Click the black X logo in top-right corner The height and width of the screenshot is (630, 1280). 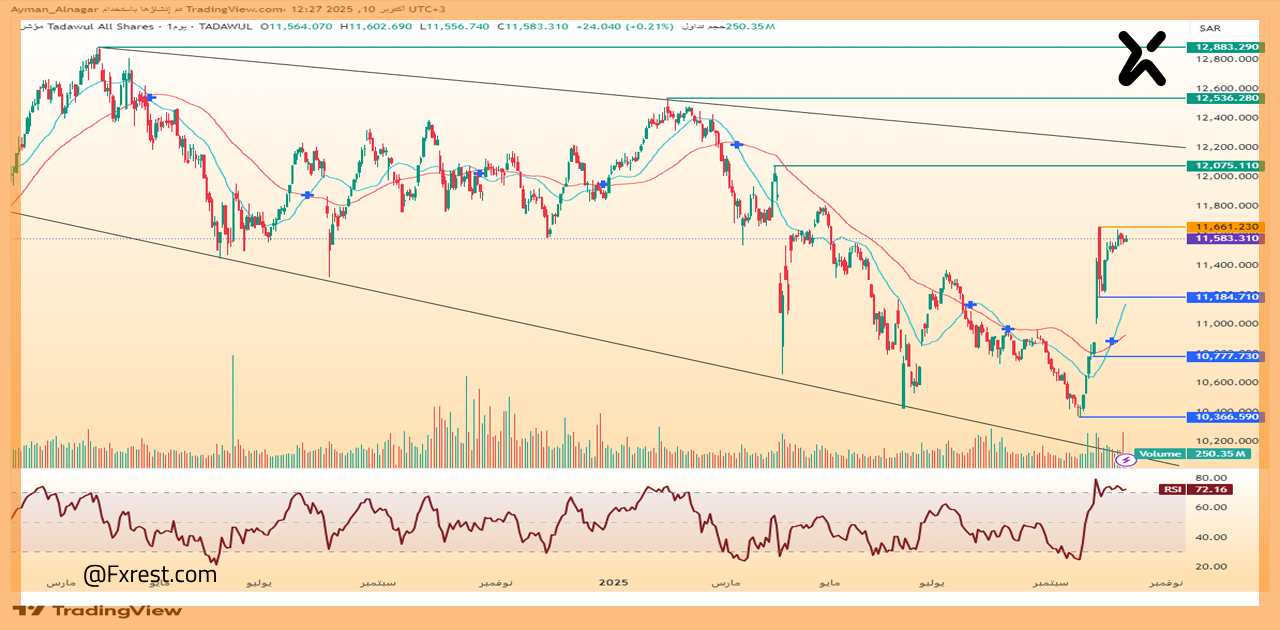click(1142, 57)
